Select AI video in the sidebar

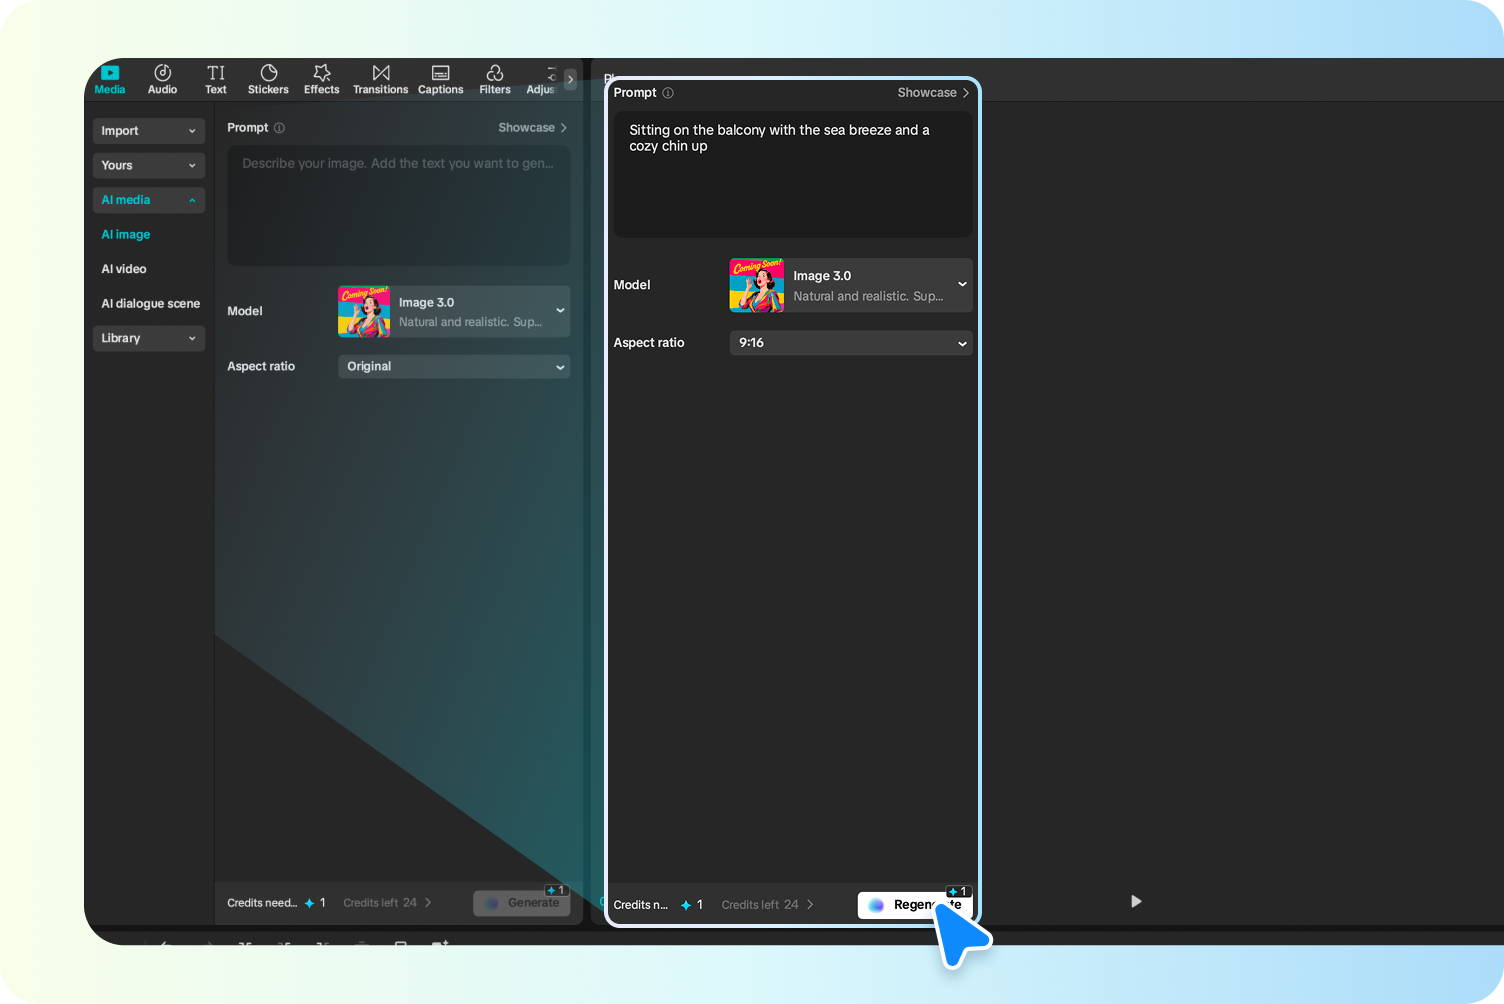tap(123, 268)
